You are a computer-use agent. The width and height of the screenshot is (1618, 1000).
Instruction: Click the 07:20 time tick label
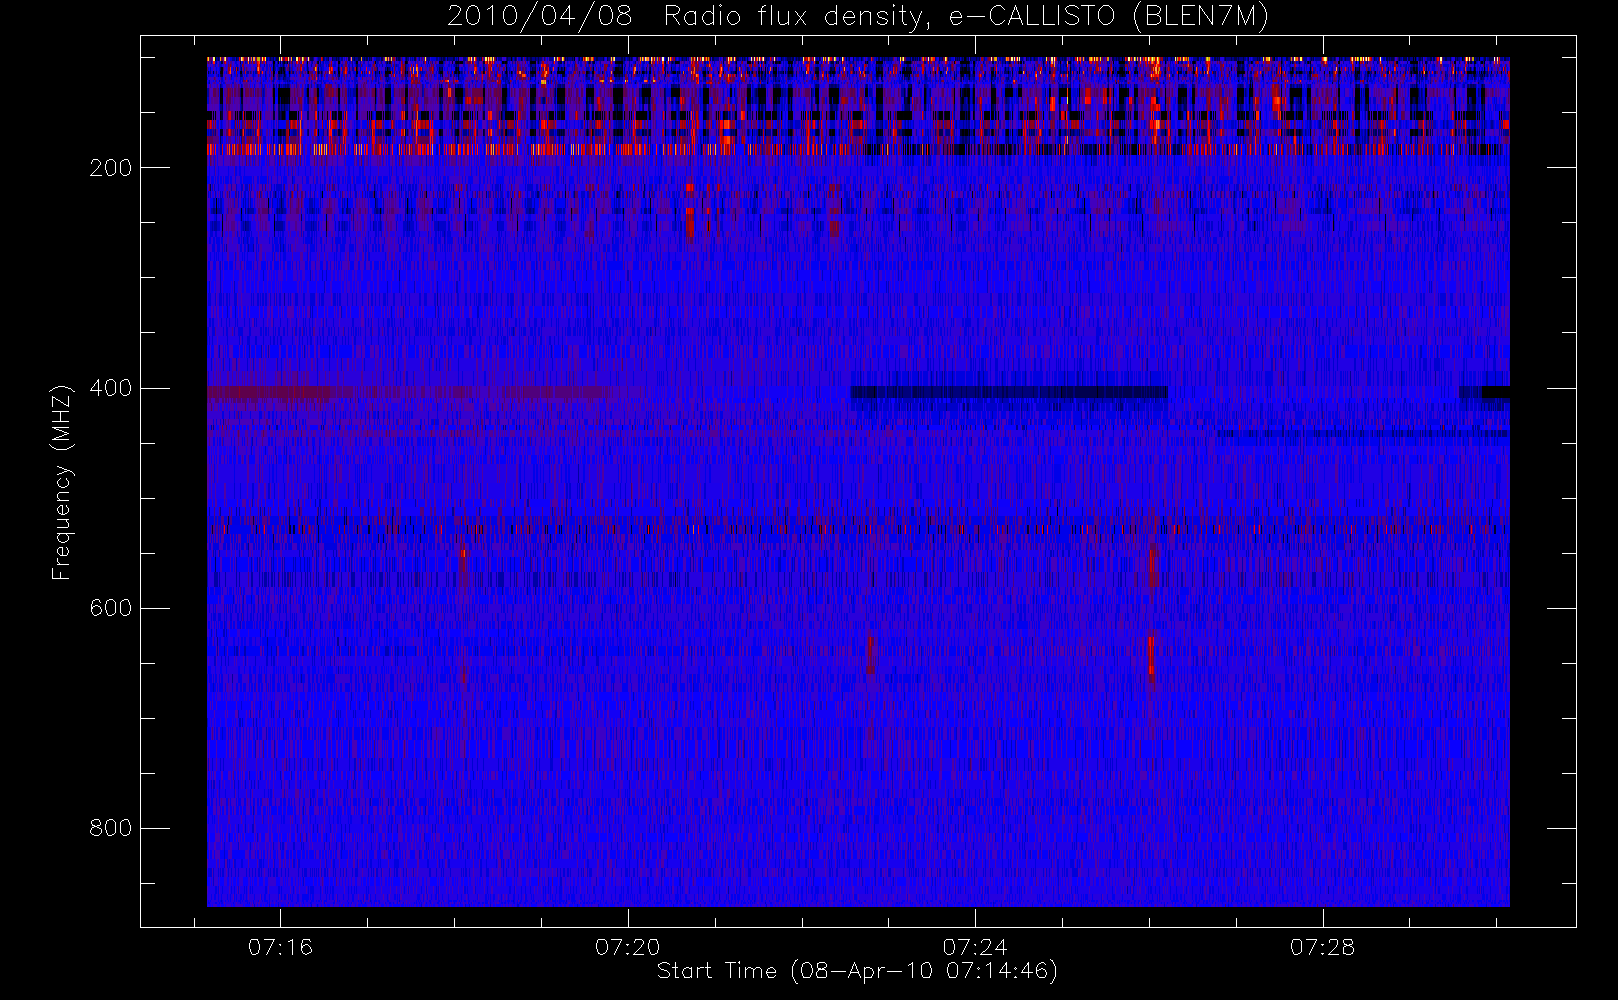(x=628, y=947)
